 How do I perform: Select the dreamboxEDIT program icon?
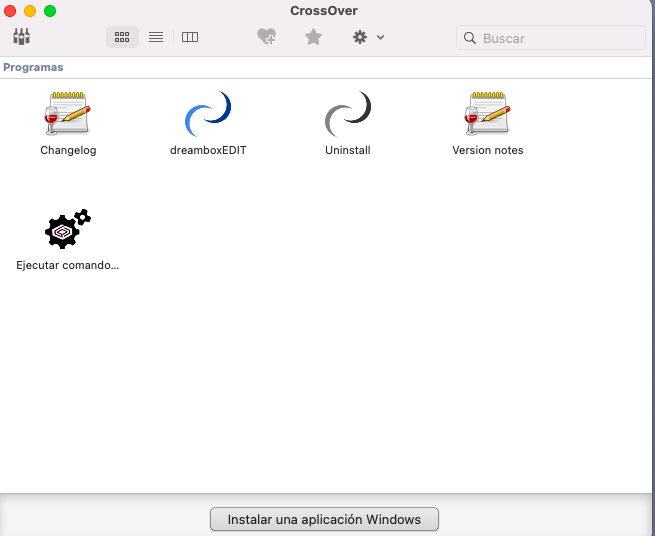(208, 114)
